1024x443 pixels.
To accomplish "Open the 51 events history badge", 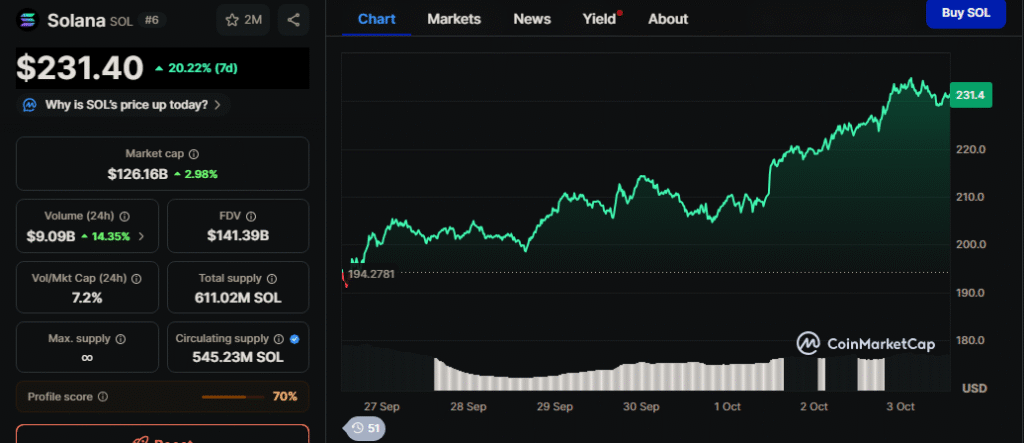I will pos(365,428).
